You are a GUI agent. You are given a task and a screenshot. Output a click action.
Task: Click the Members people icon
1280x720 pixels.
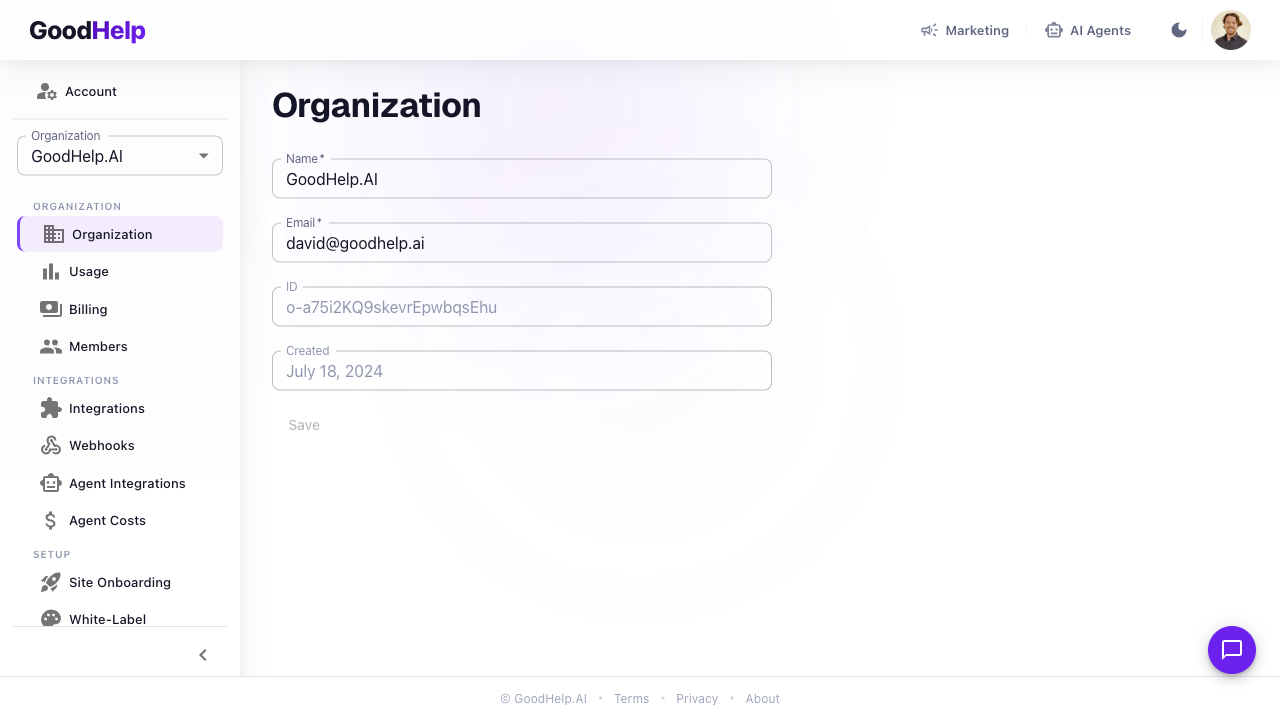[x=51, y=347]
